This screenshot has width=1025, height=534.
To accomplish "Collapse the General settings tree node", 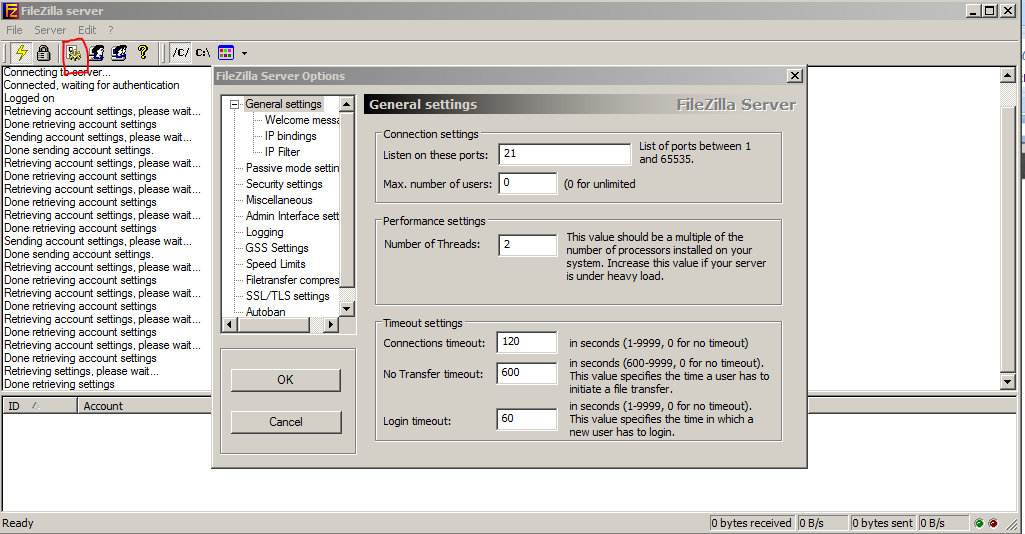I will 234,104.
